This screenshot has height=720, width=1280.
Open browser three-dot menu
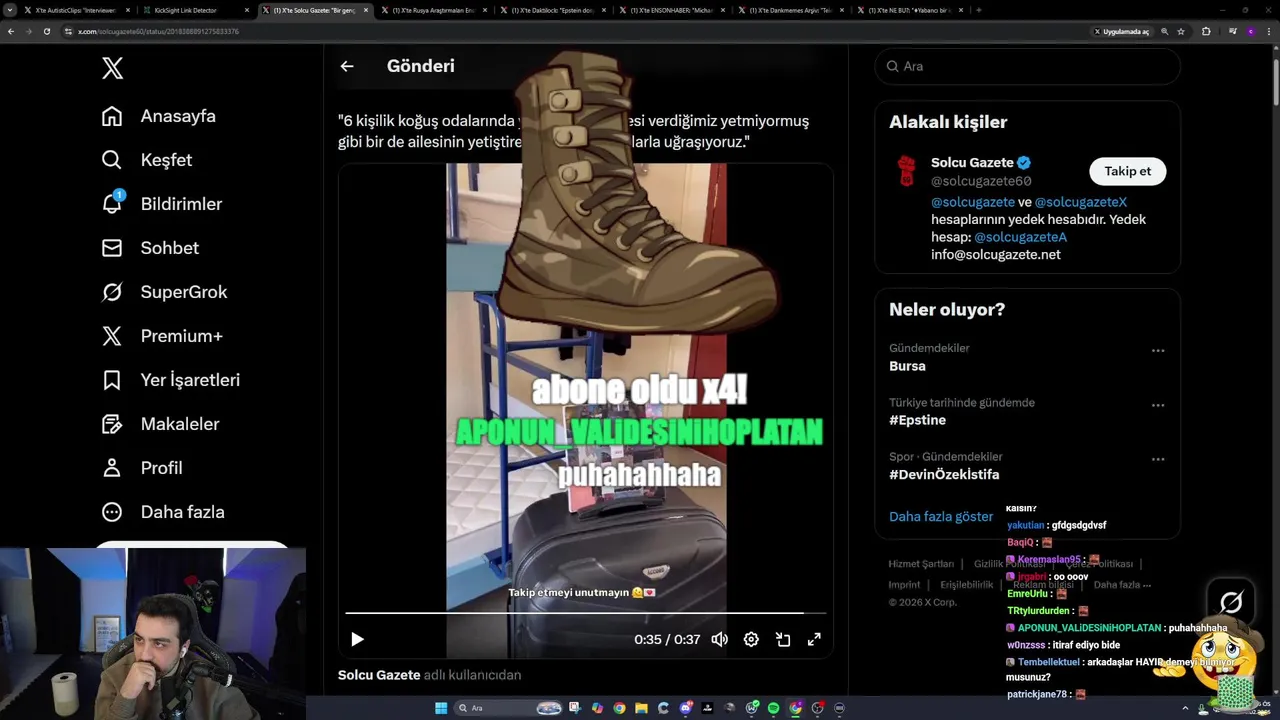point(1268,31)
